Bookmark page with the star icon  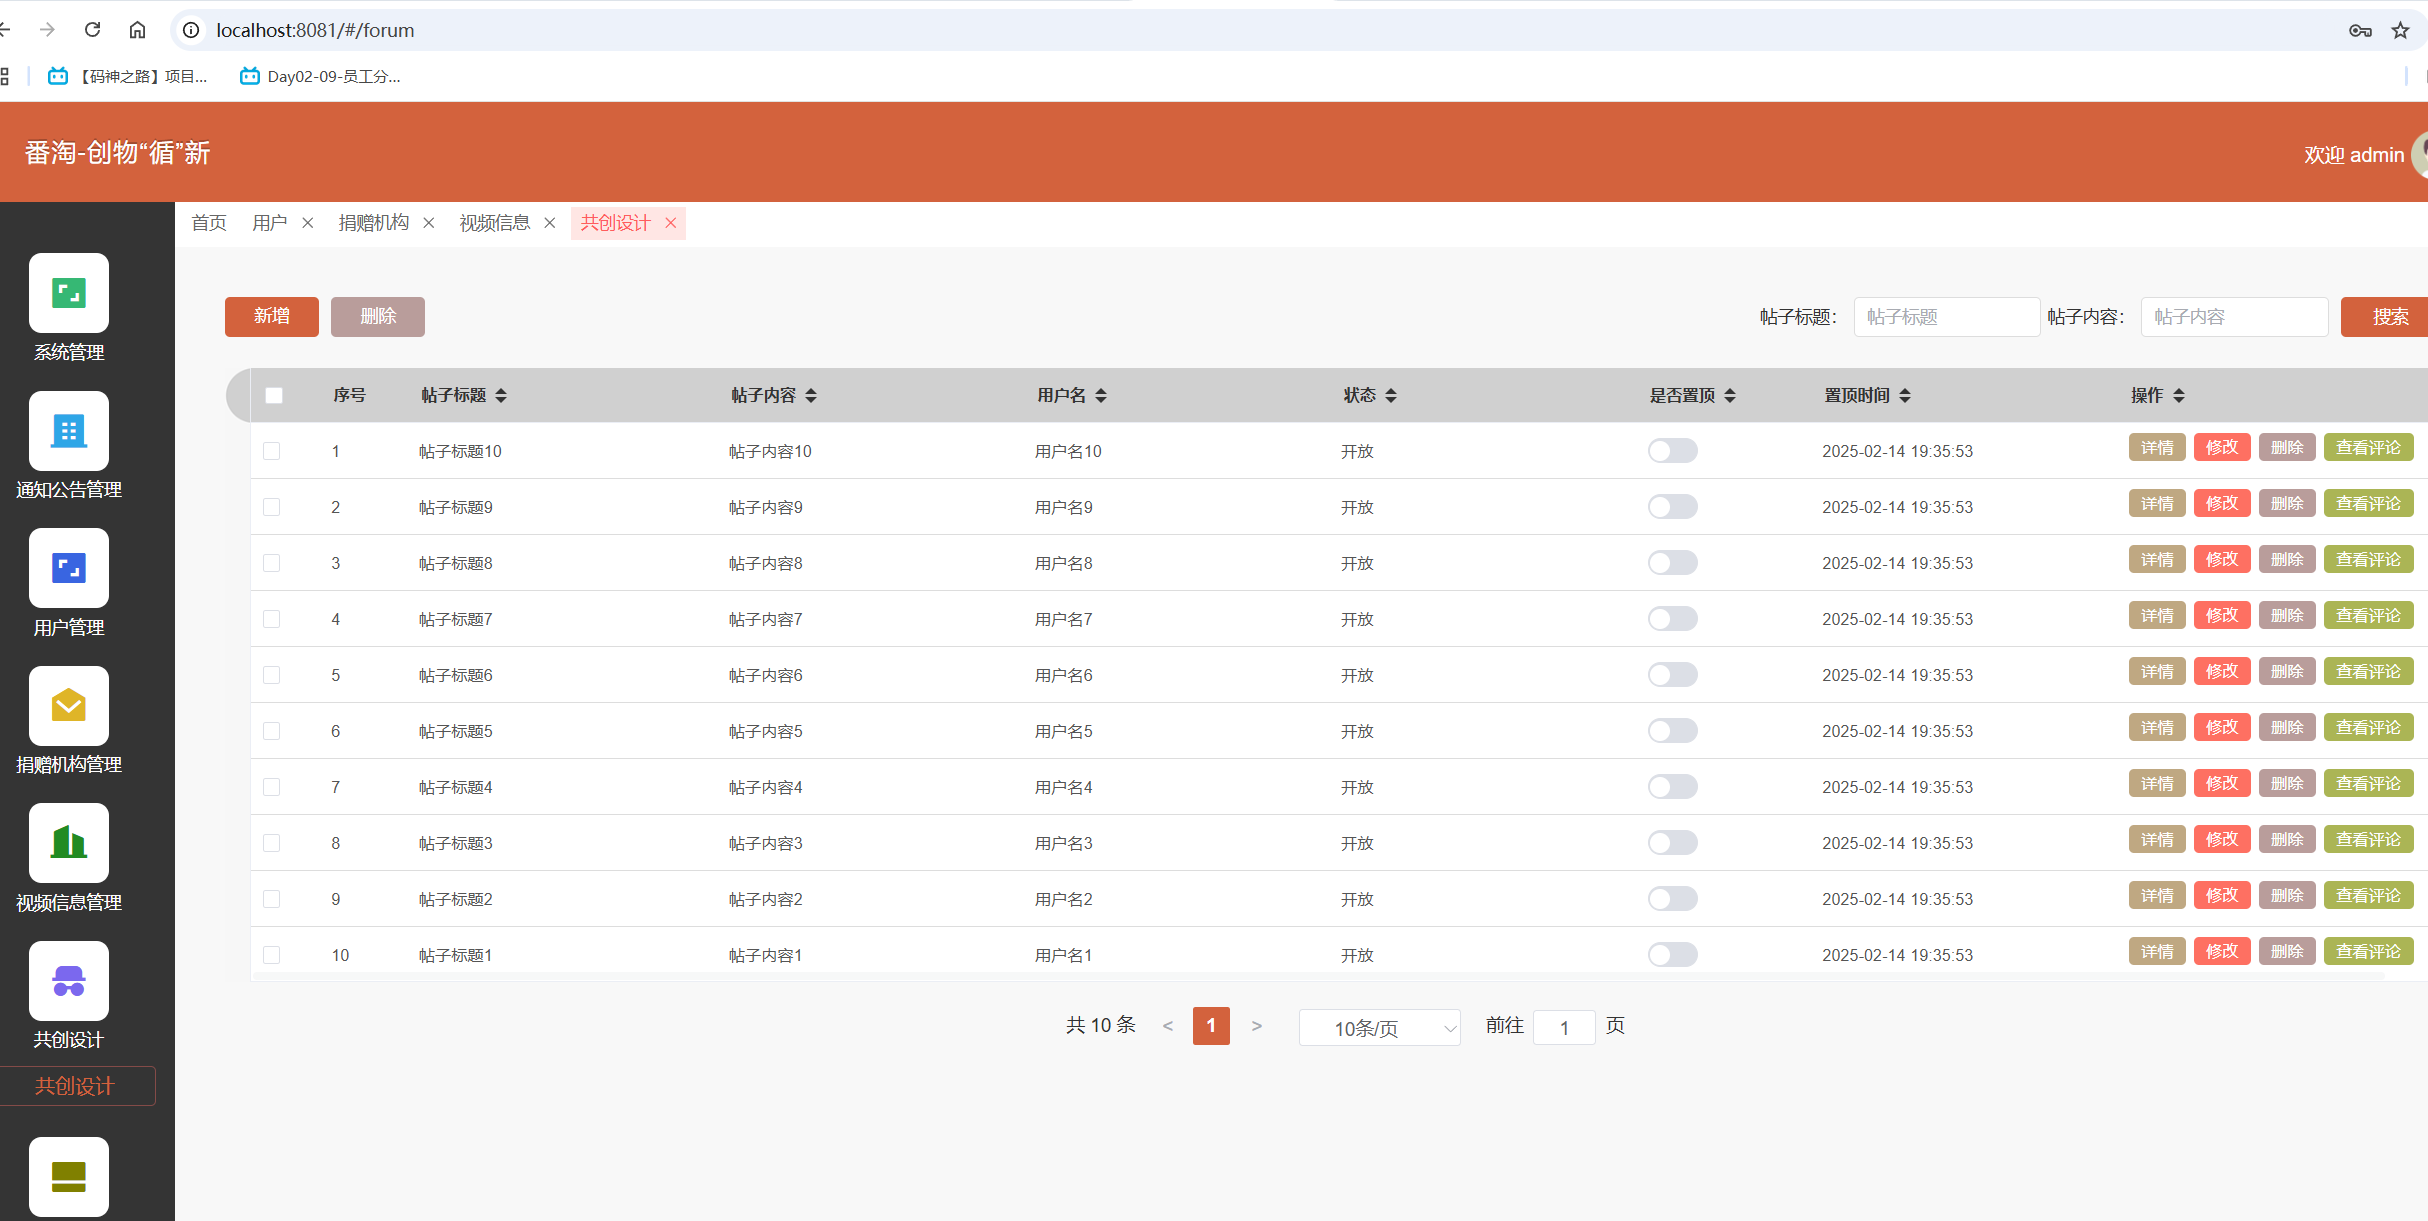pos(2400,30)
